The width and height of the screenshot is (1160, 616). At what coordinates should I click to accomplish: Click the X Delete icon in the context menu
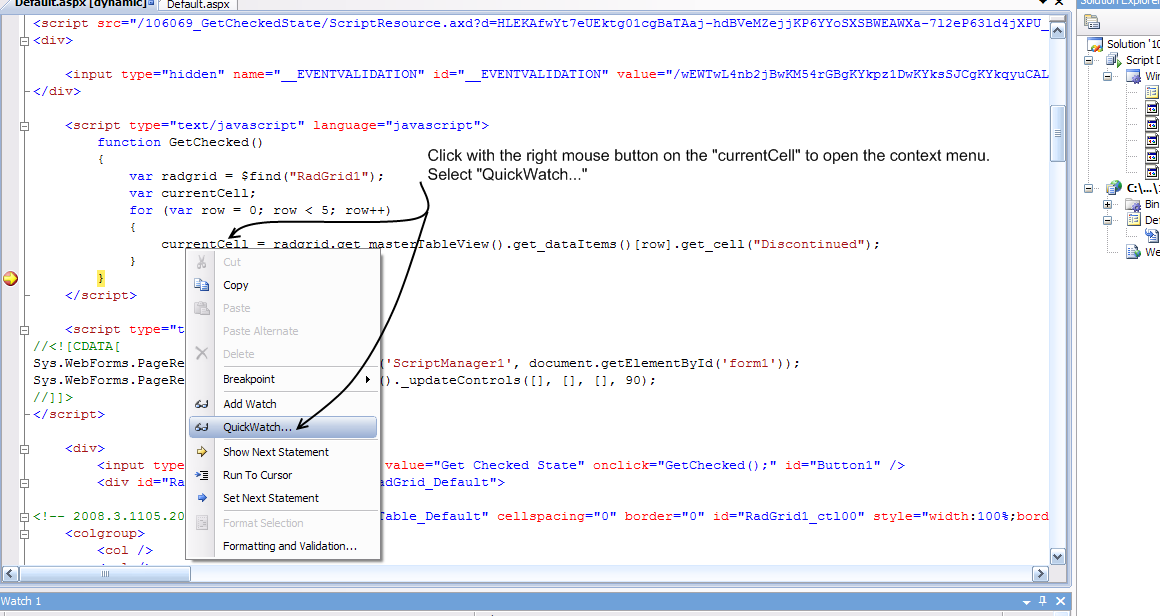201,353
